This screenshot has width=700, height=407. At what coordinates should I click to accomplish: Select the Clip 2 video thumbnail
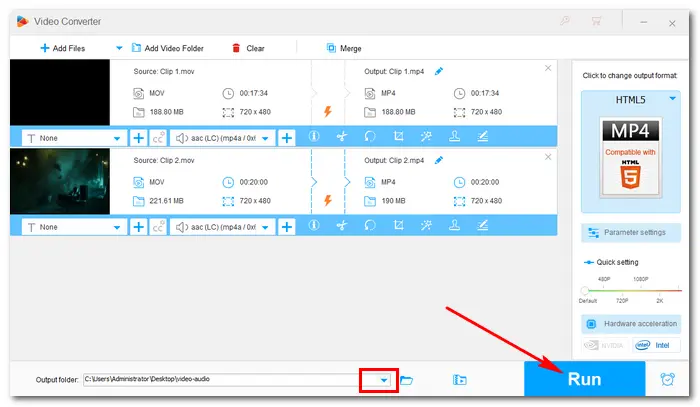click(60, 181)
